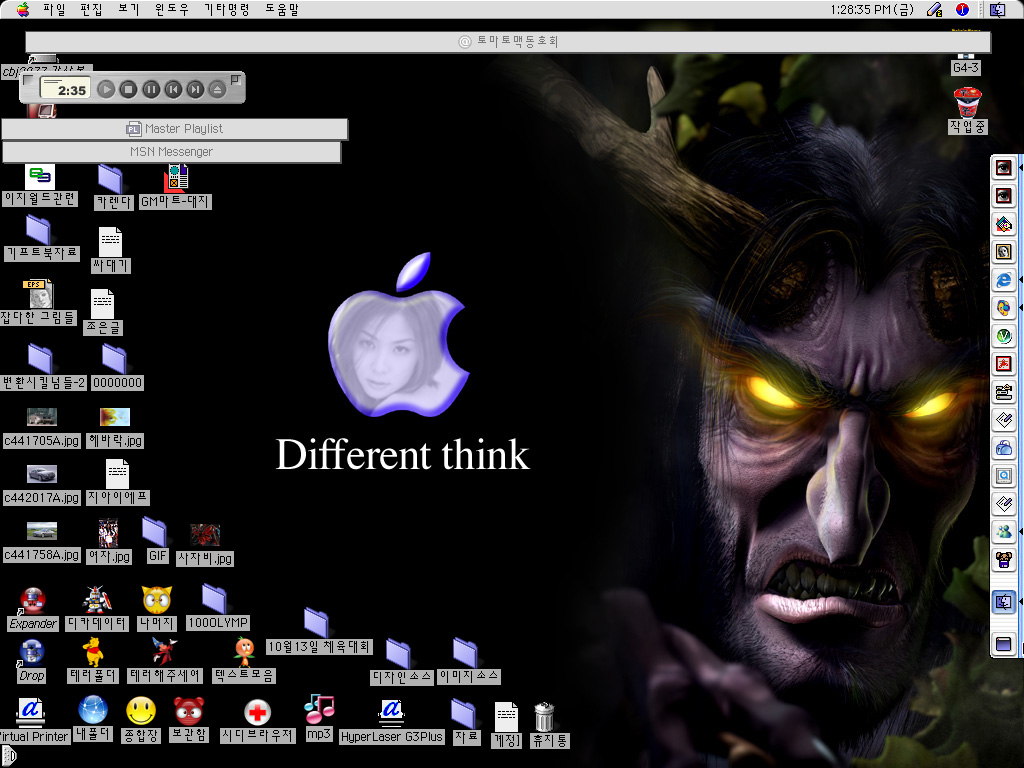
Task: Launch Internet Explorer from the launcher strip
Action: click(1003, 280)
